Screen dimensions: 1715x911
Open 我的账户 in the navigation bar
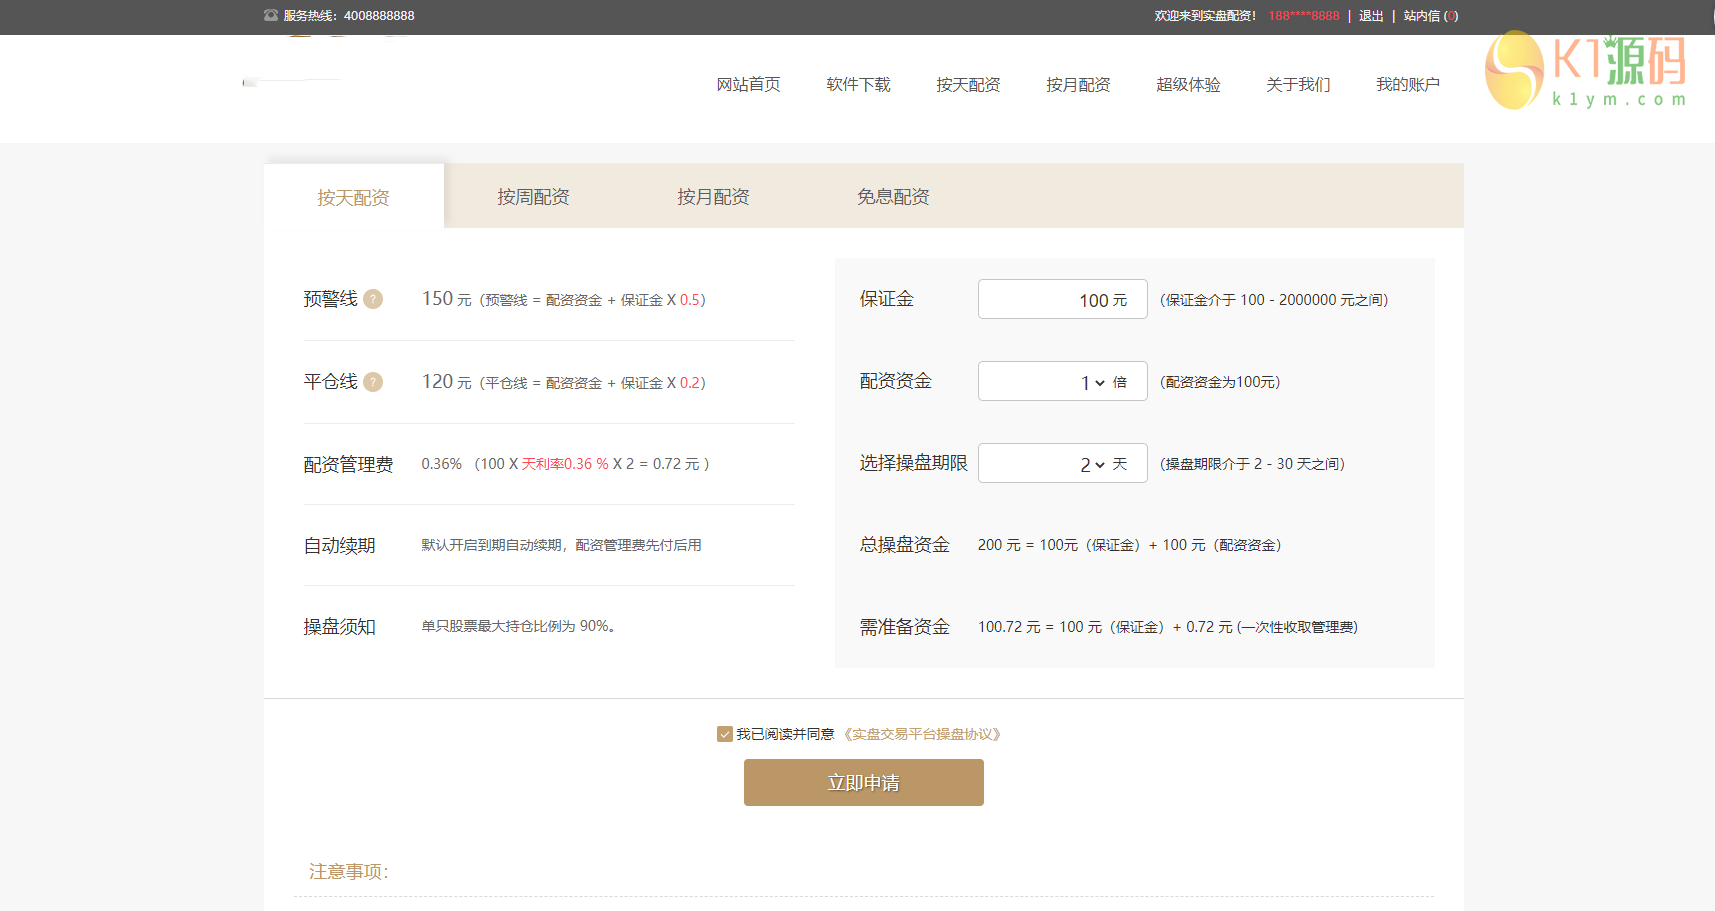coord(1407,85)
